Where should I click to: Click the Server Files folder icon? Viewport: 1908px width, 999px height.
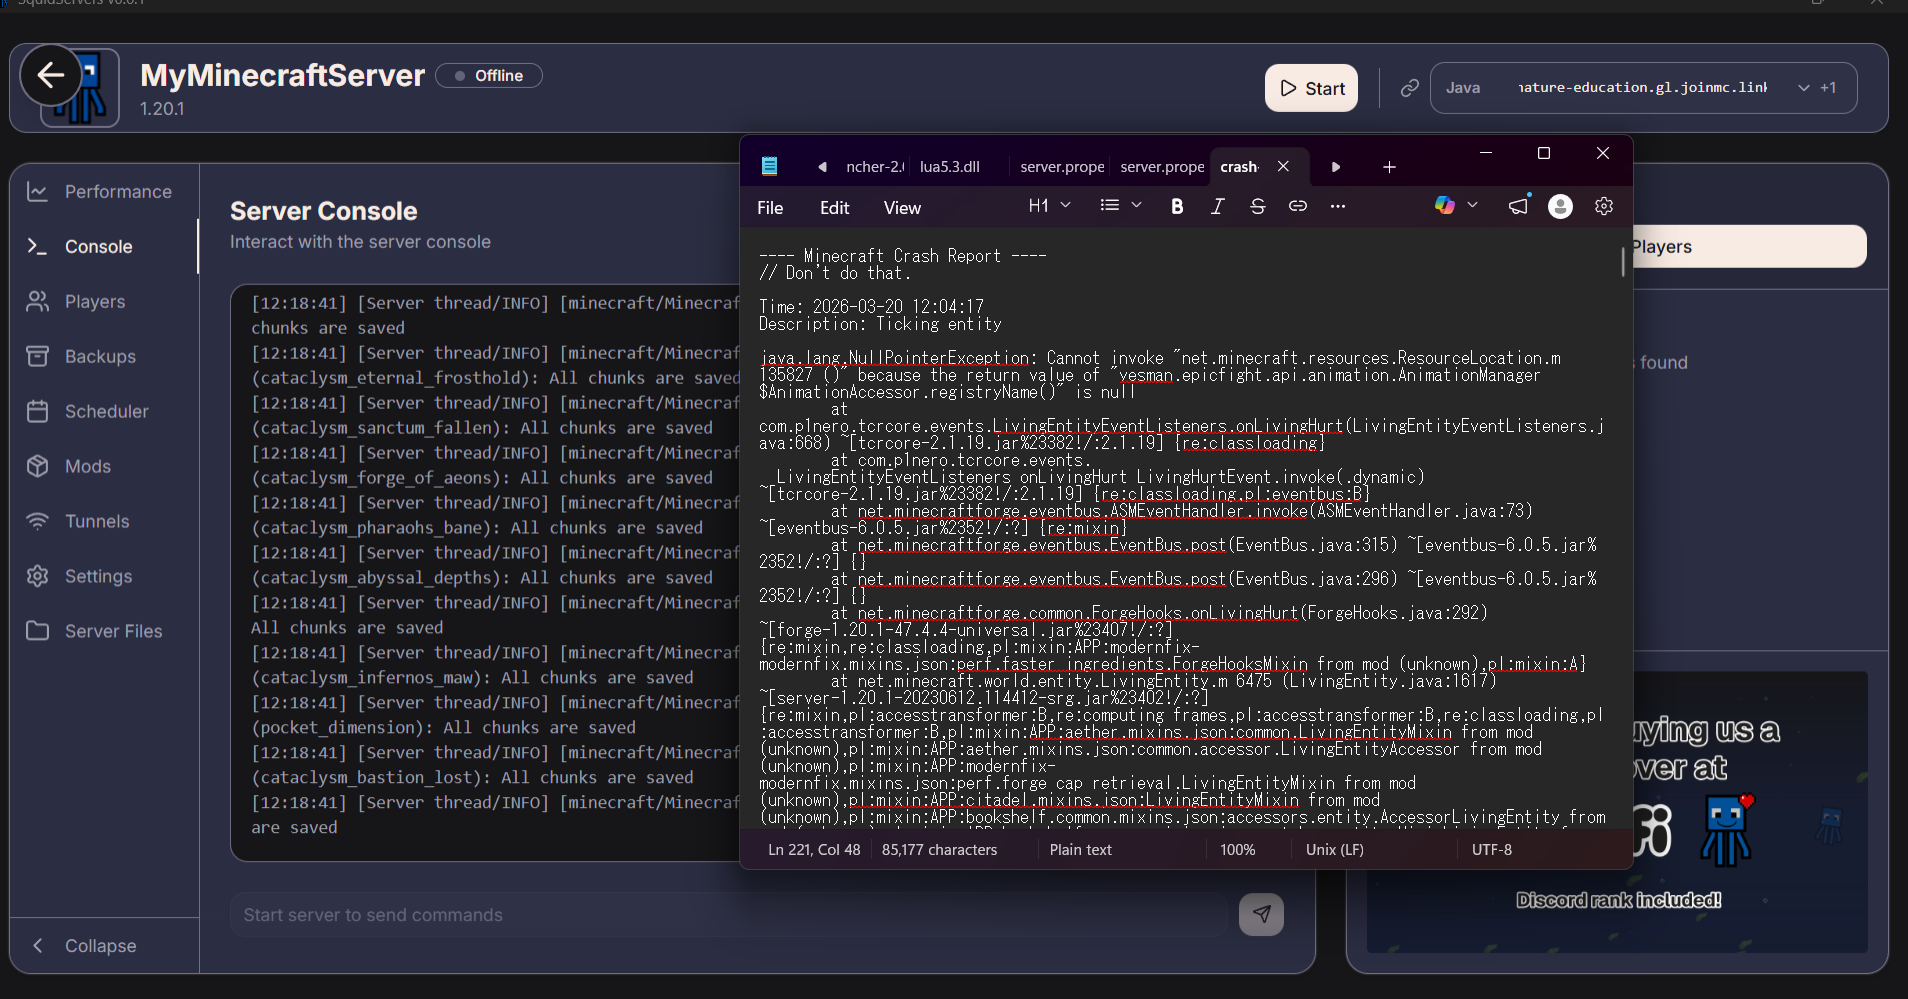[37, 631]
